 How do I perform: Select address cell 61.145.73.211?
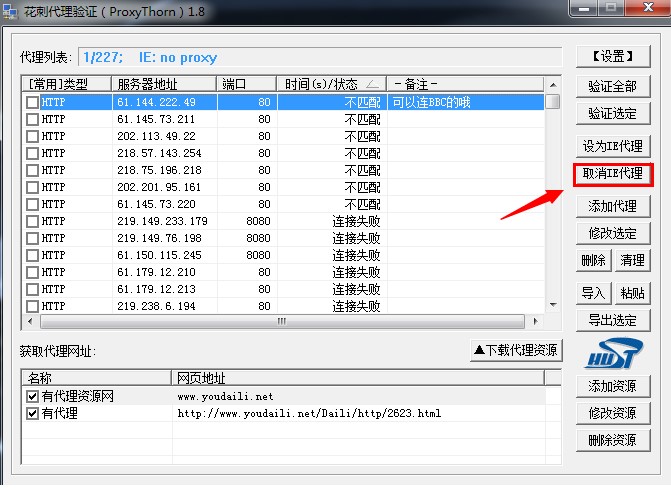[x=165, y=119]
